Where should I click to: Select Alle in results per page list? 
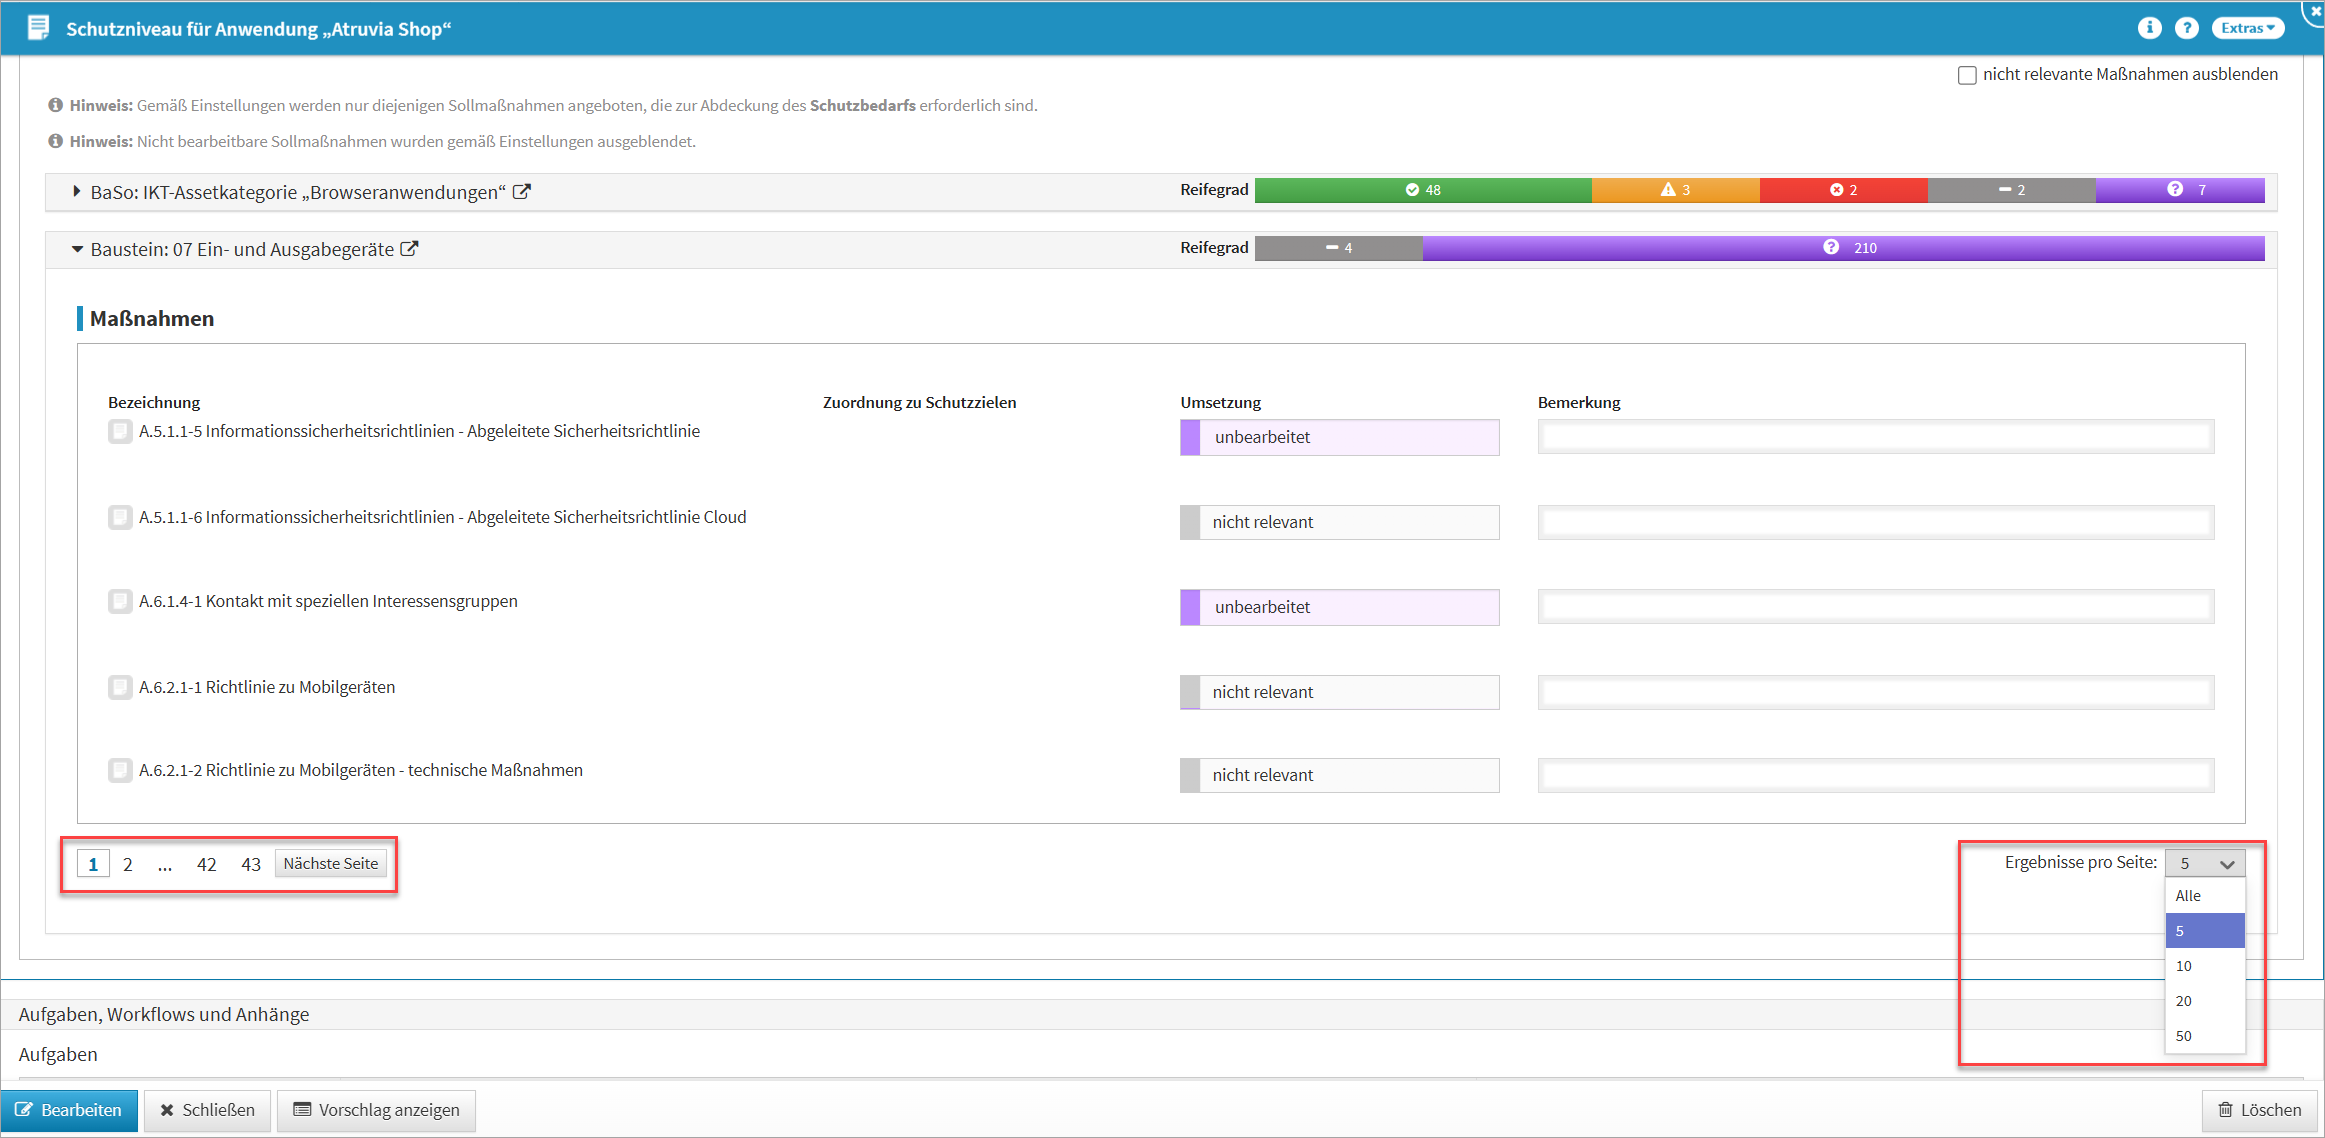click(x=2203, y=896)
